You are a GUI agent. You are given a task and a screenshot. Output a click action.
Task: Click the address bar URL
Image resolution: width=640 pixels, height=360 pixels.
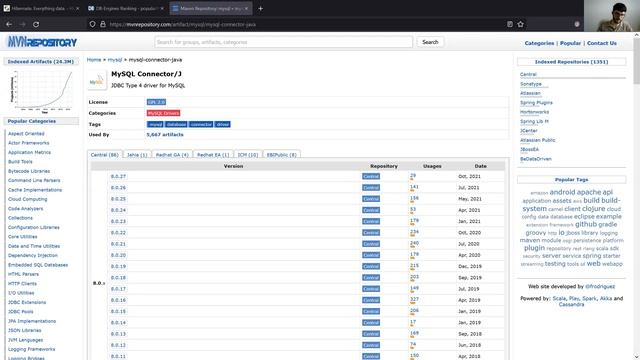(x=183, y=24)
